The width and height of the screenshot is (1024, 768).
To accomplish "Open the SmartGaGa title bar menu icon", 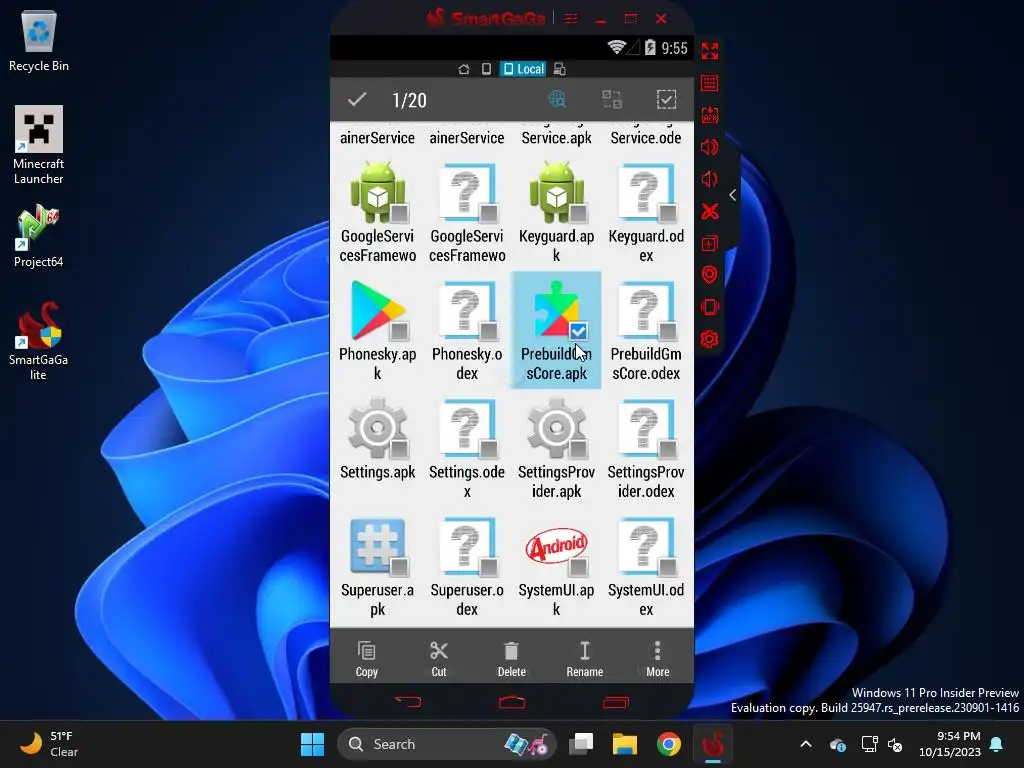I will coord(571,18).
